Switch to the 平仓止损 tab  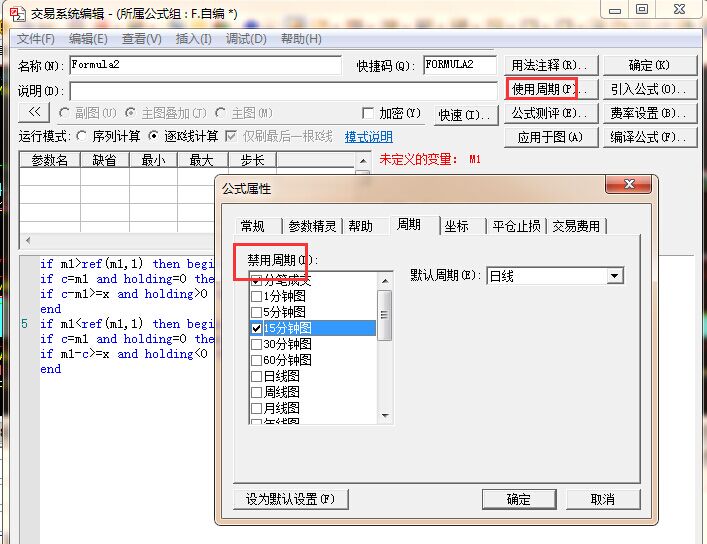[x=517, y=226]
